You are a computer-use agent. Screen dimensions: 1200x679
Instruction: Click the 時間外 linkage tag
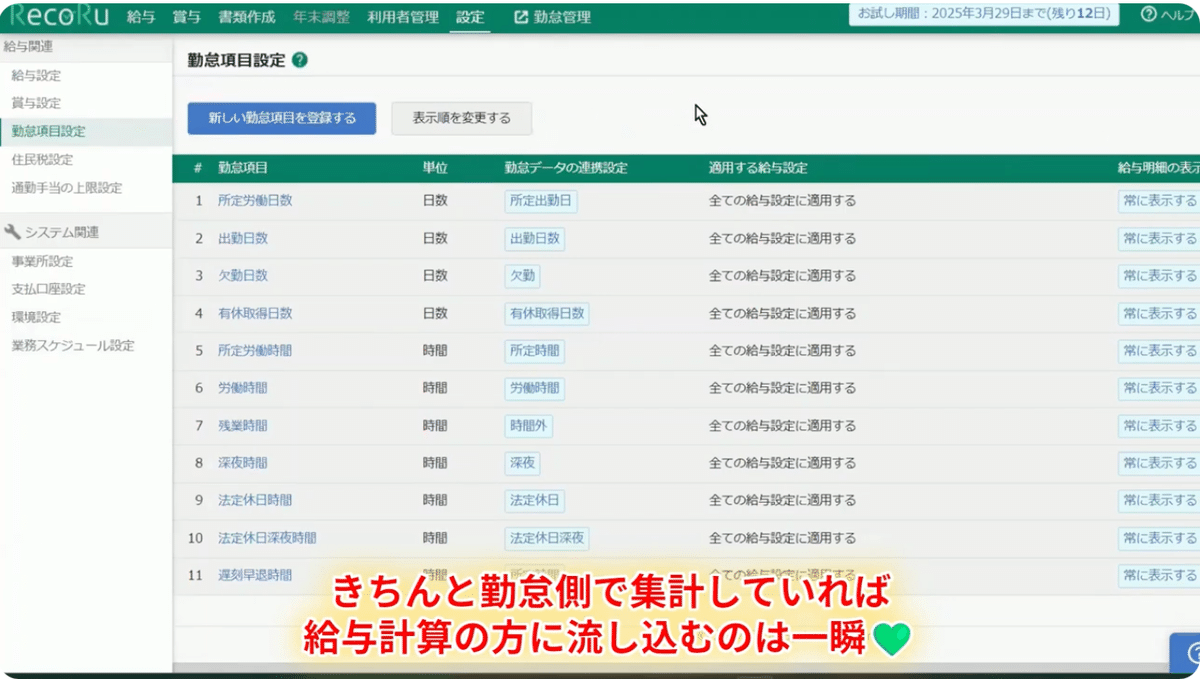tap(529, 426)
